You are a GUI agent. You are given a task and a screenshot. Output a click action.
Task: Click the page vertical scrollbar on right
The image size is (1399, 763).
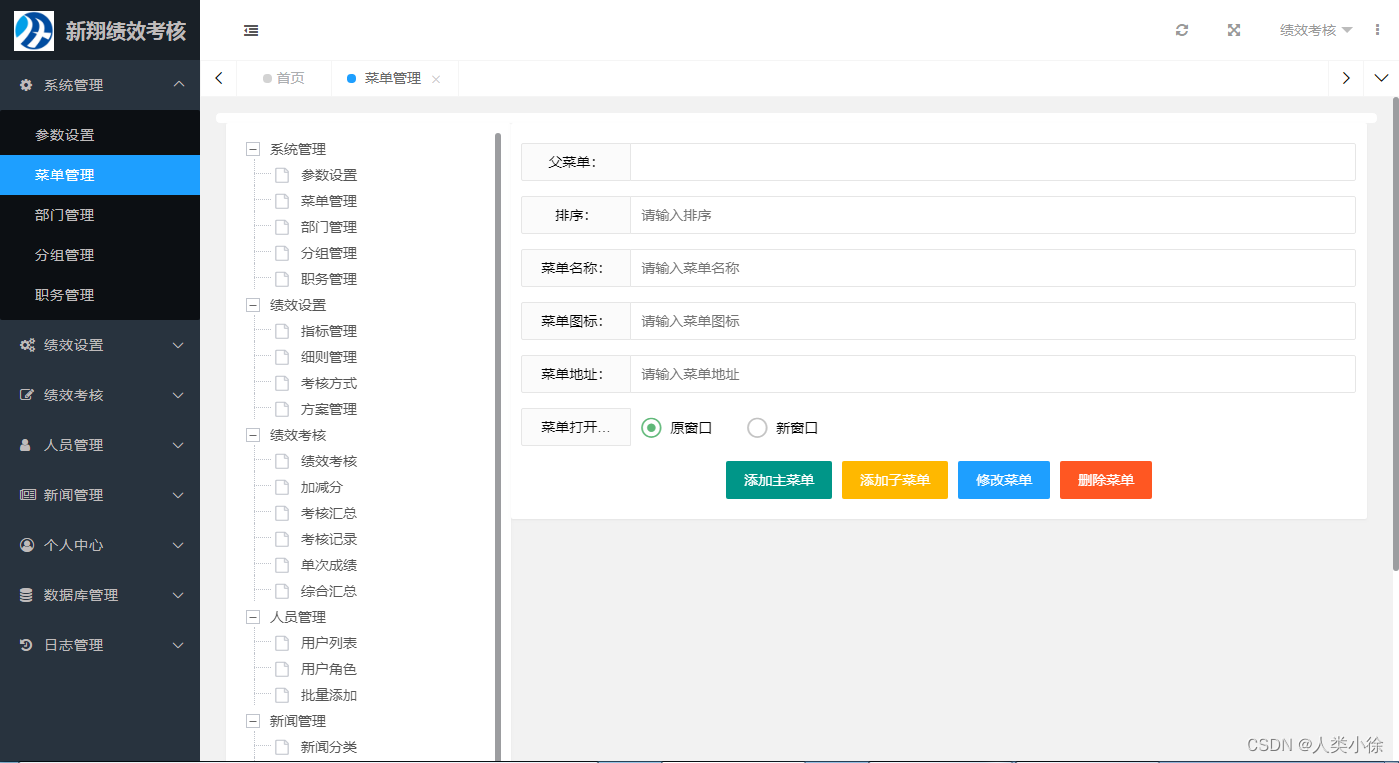tap(1395, 333)
